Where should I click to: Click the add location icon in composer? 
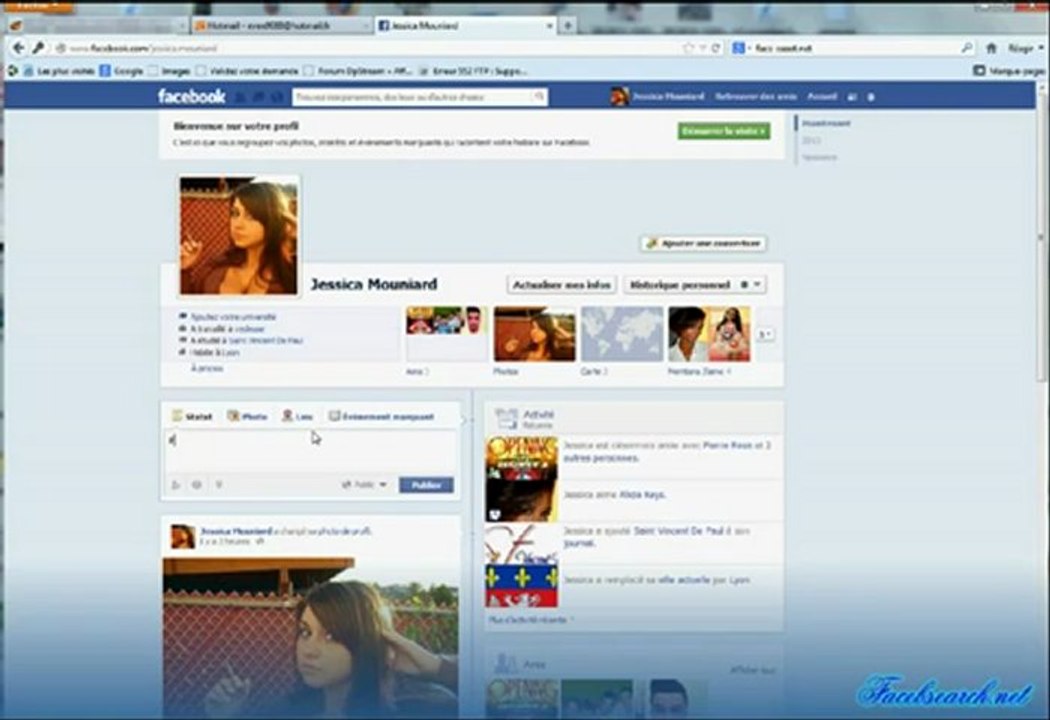tap(197, 484)
